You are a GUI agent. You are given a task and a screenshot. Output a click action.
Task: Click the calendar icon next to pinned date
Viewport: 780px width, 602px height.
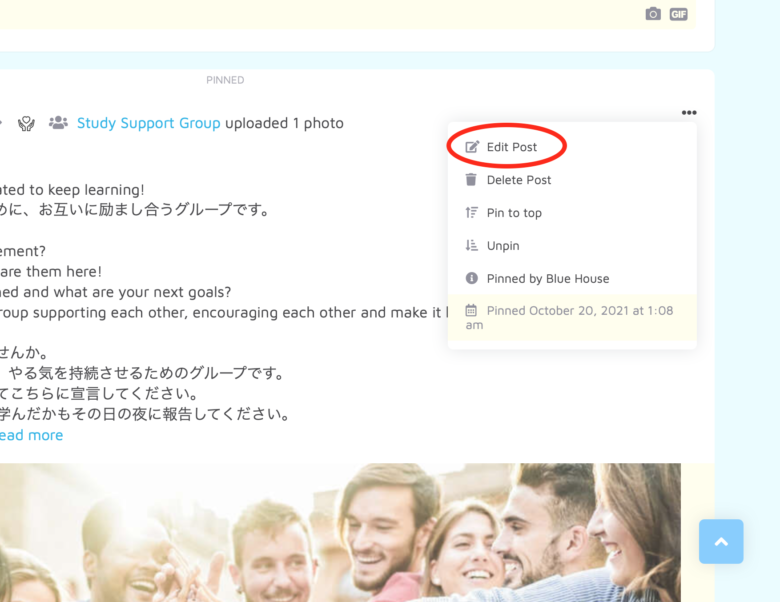(472, 311)
